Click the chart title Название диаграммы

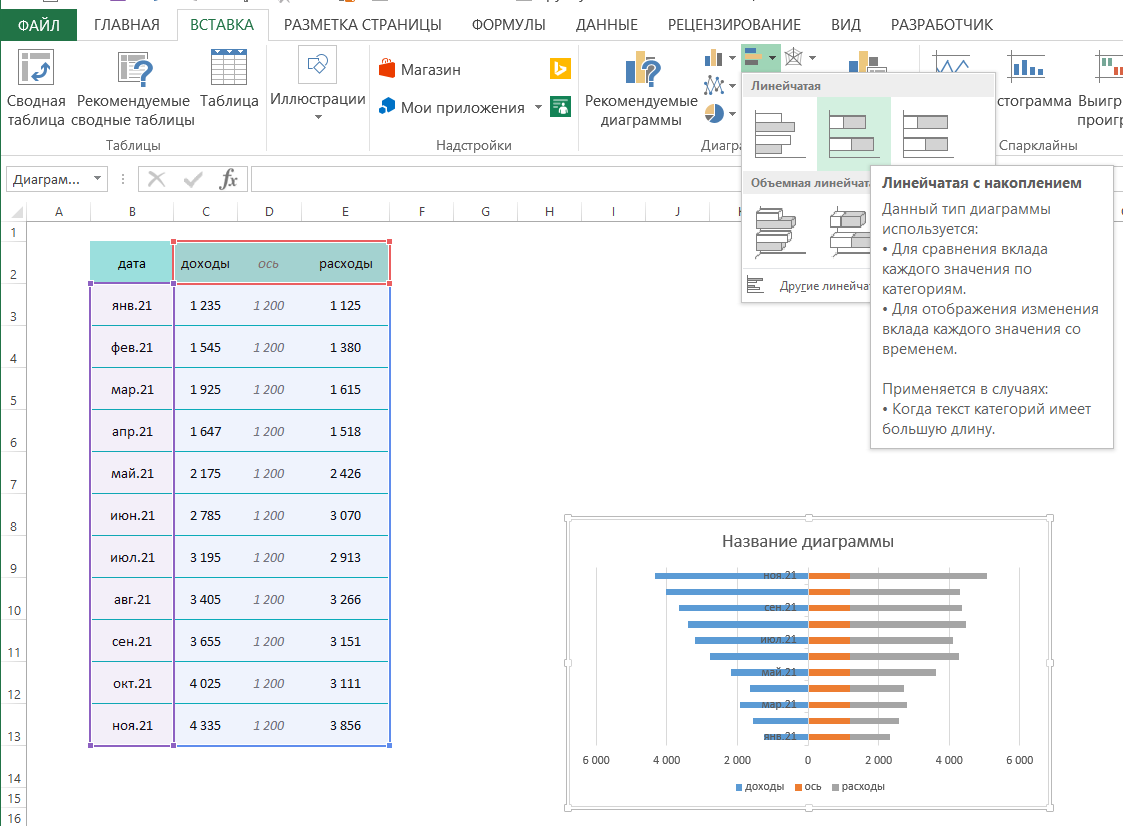click(807, 541)
